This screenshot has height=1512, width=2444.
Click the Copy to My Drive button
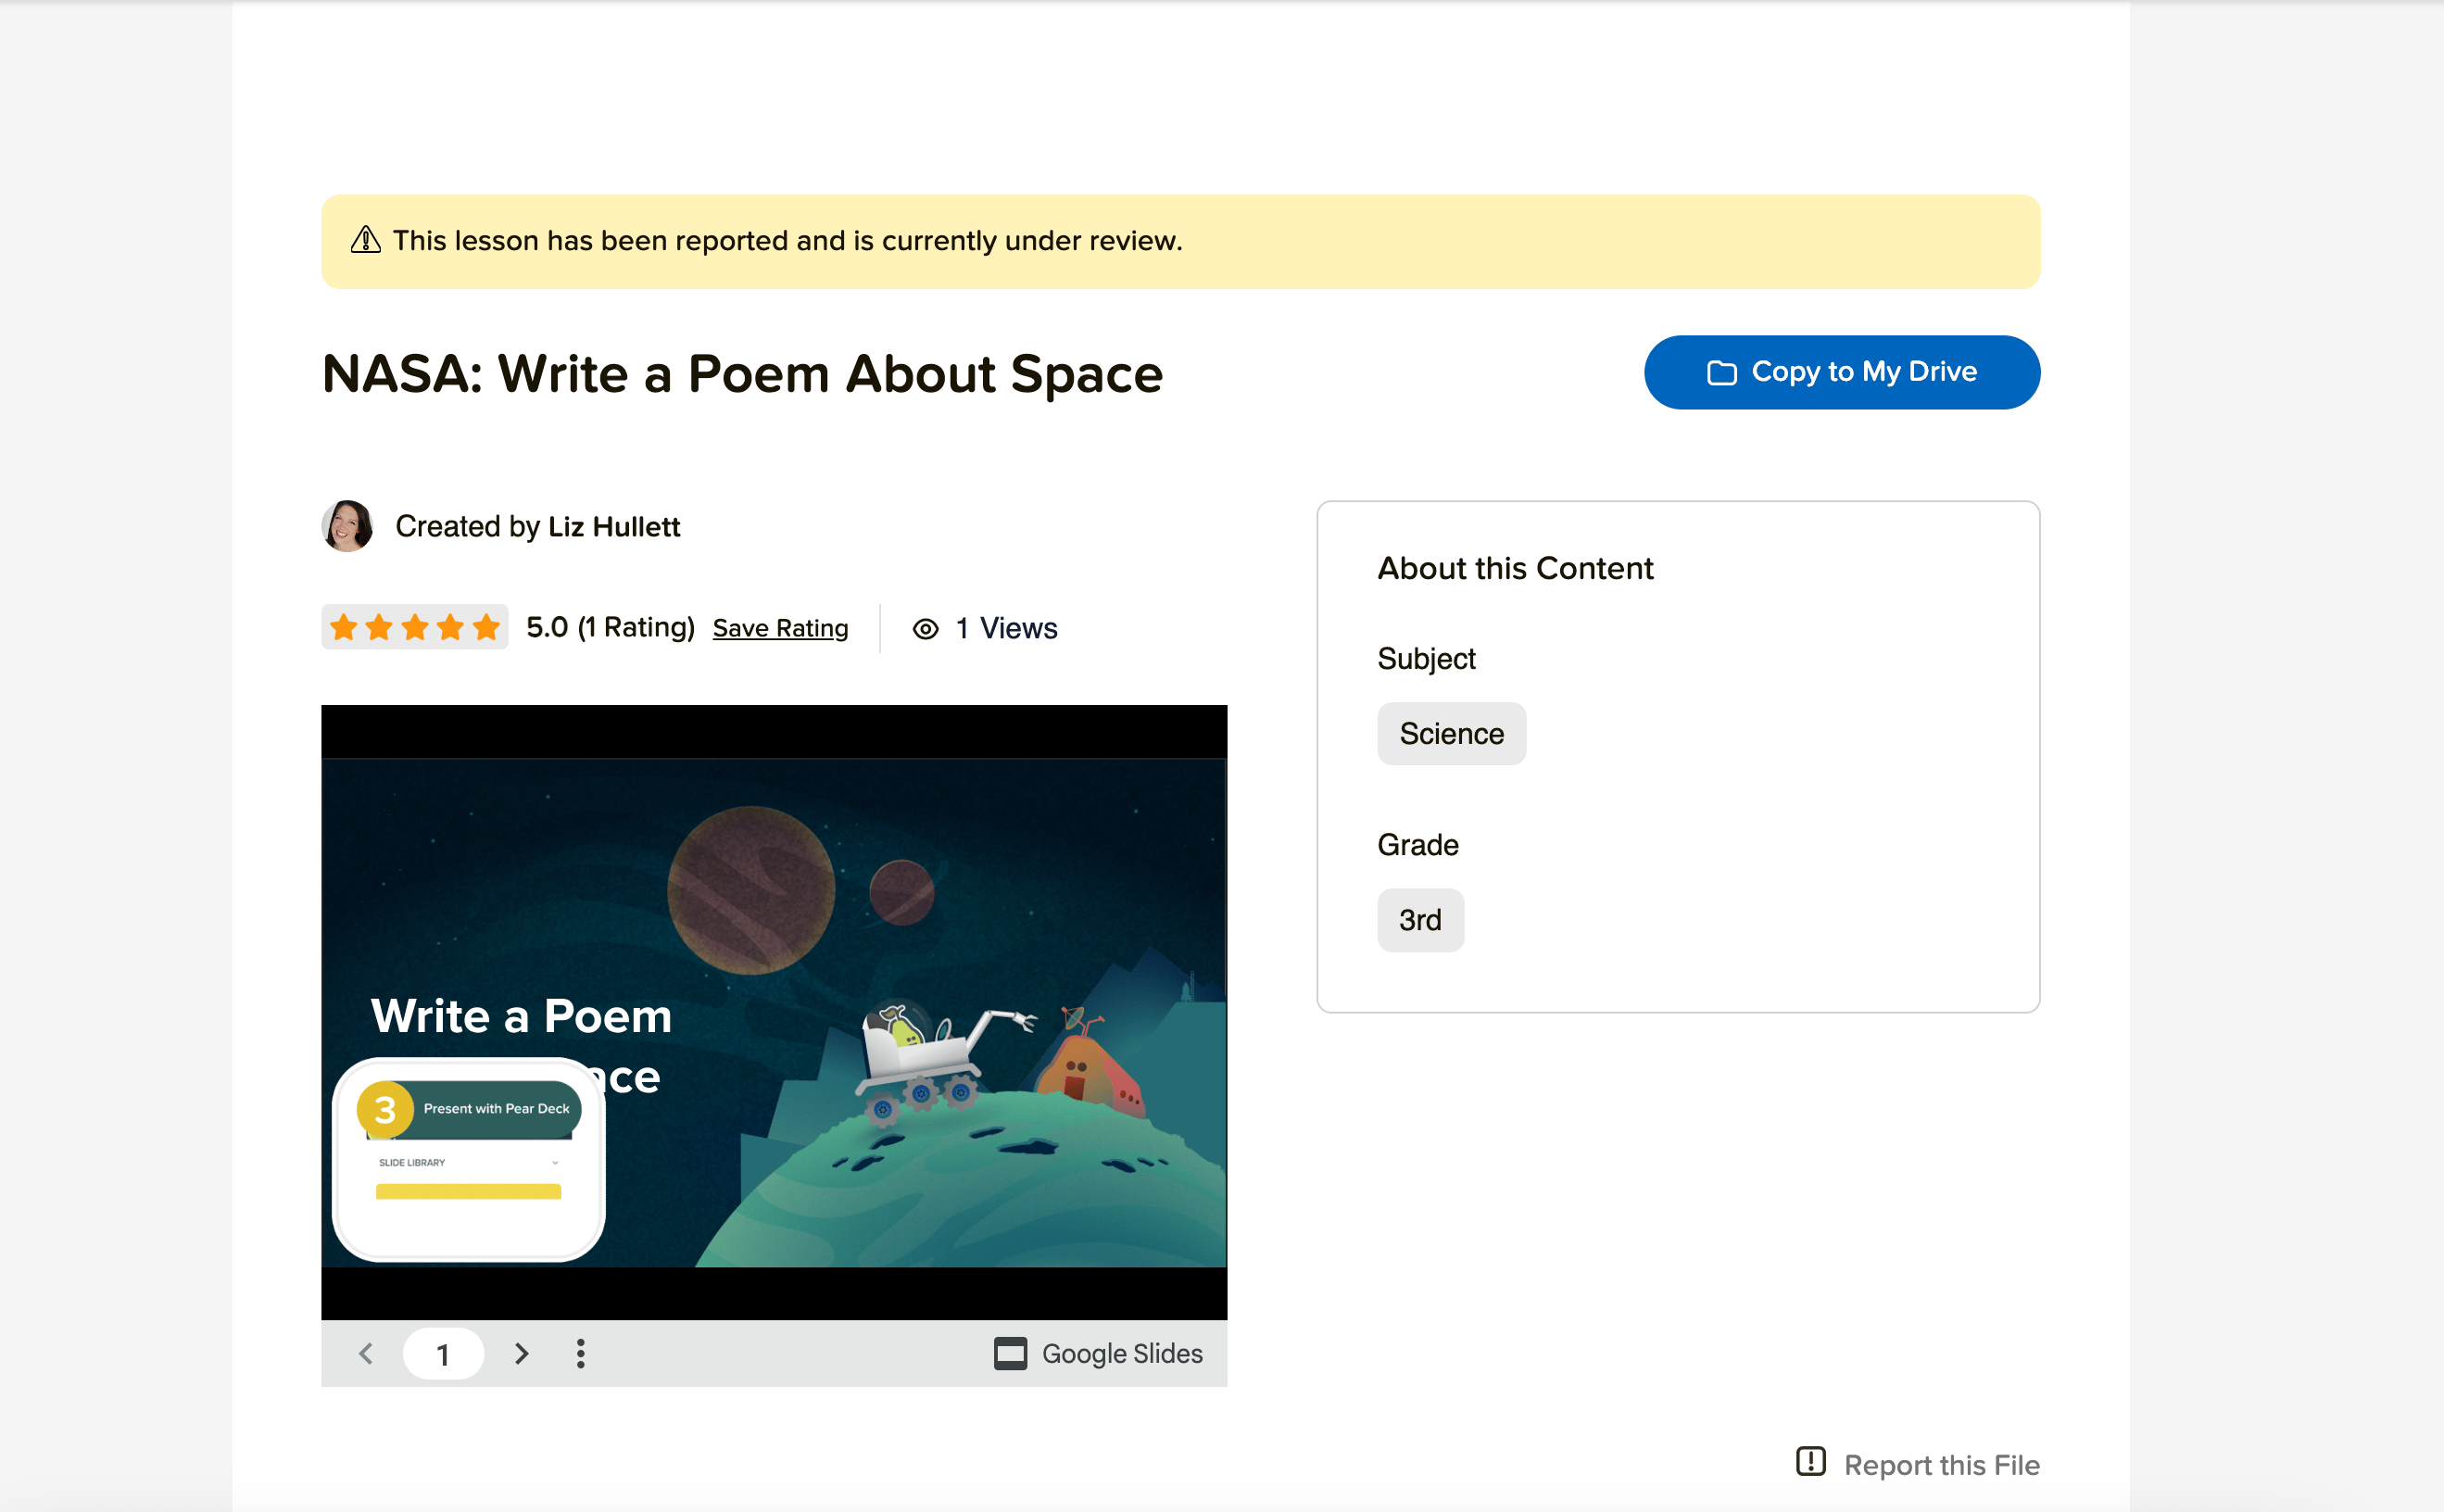[x=1841, y=372]
